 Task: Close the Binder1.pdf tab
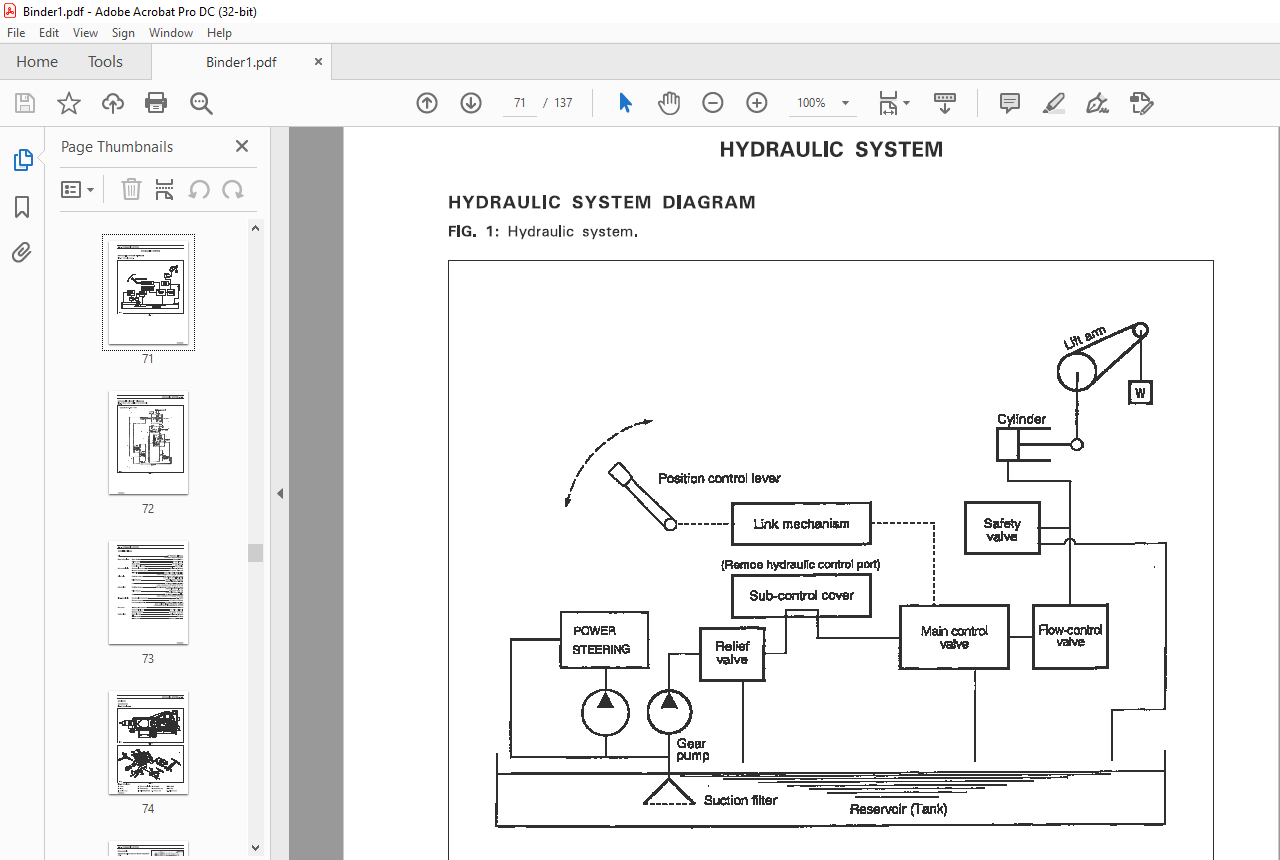[x=319, y=62]
